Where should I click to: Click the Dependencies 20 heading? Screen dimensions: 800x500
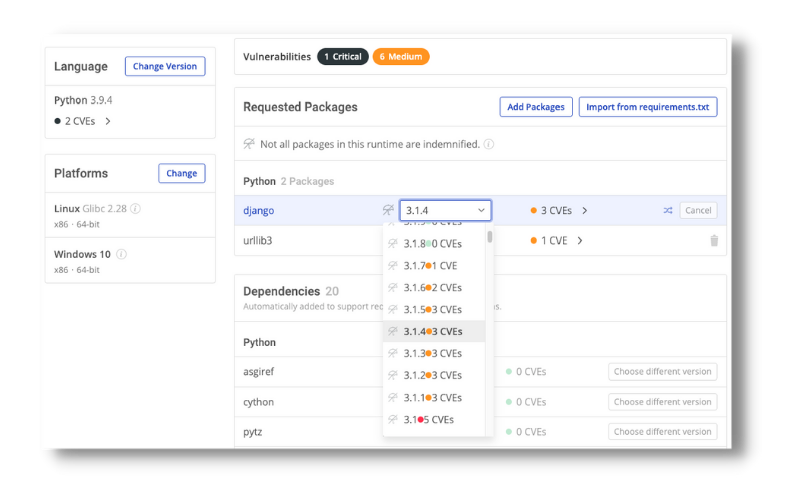click(291, 291)
